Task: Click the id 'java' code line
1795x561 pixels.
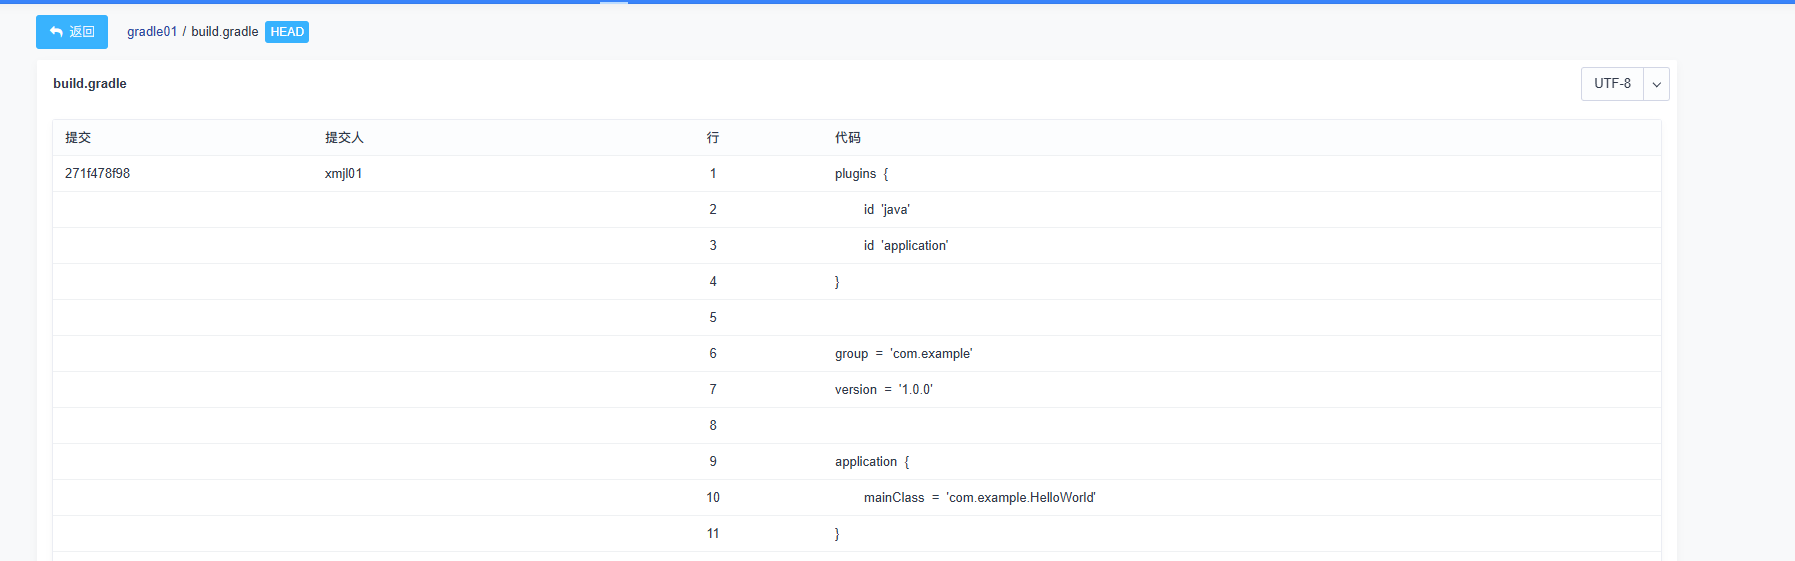Action: tap(886, 210)
